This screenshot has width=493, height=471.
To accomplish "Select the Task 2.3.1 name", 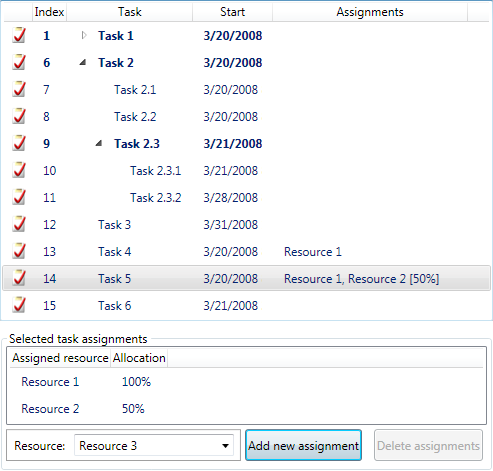I will 155,171.
